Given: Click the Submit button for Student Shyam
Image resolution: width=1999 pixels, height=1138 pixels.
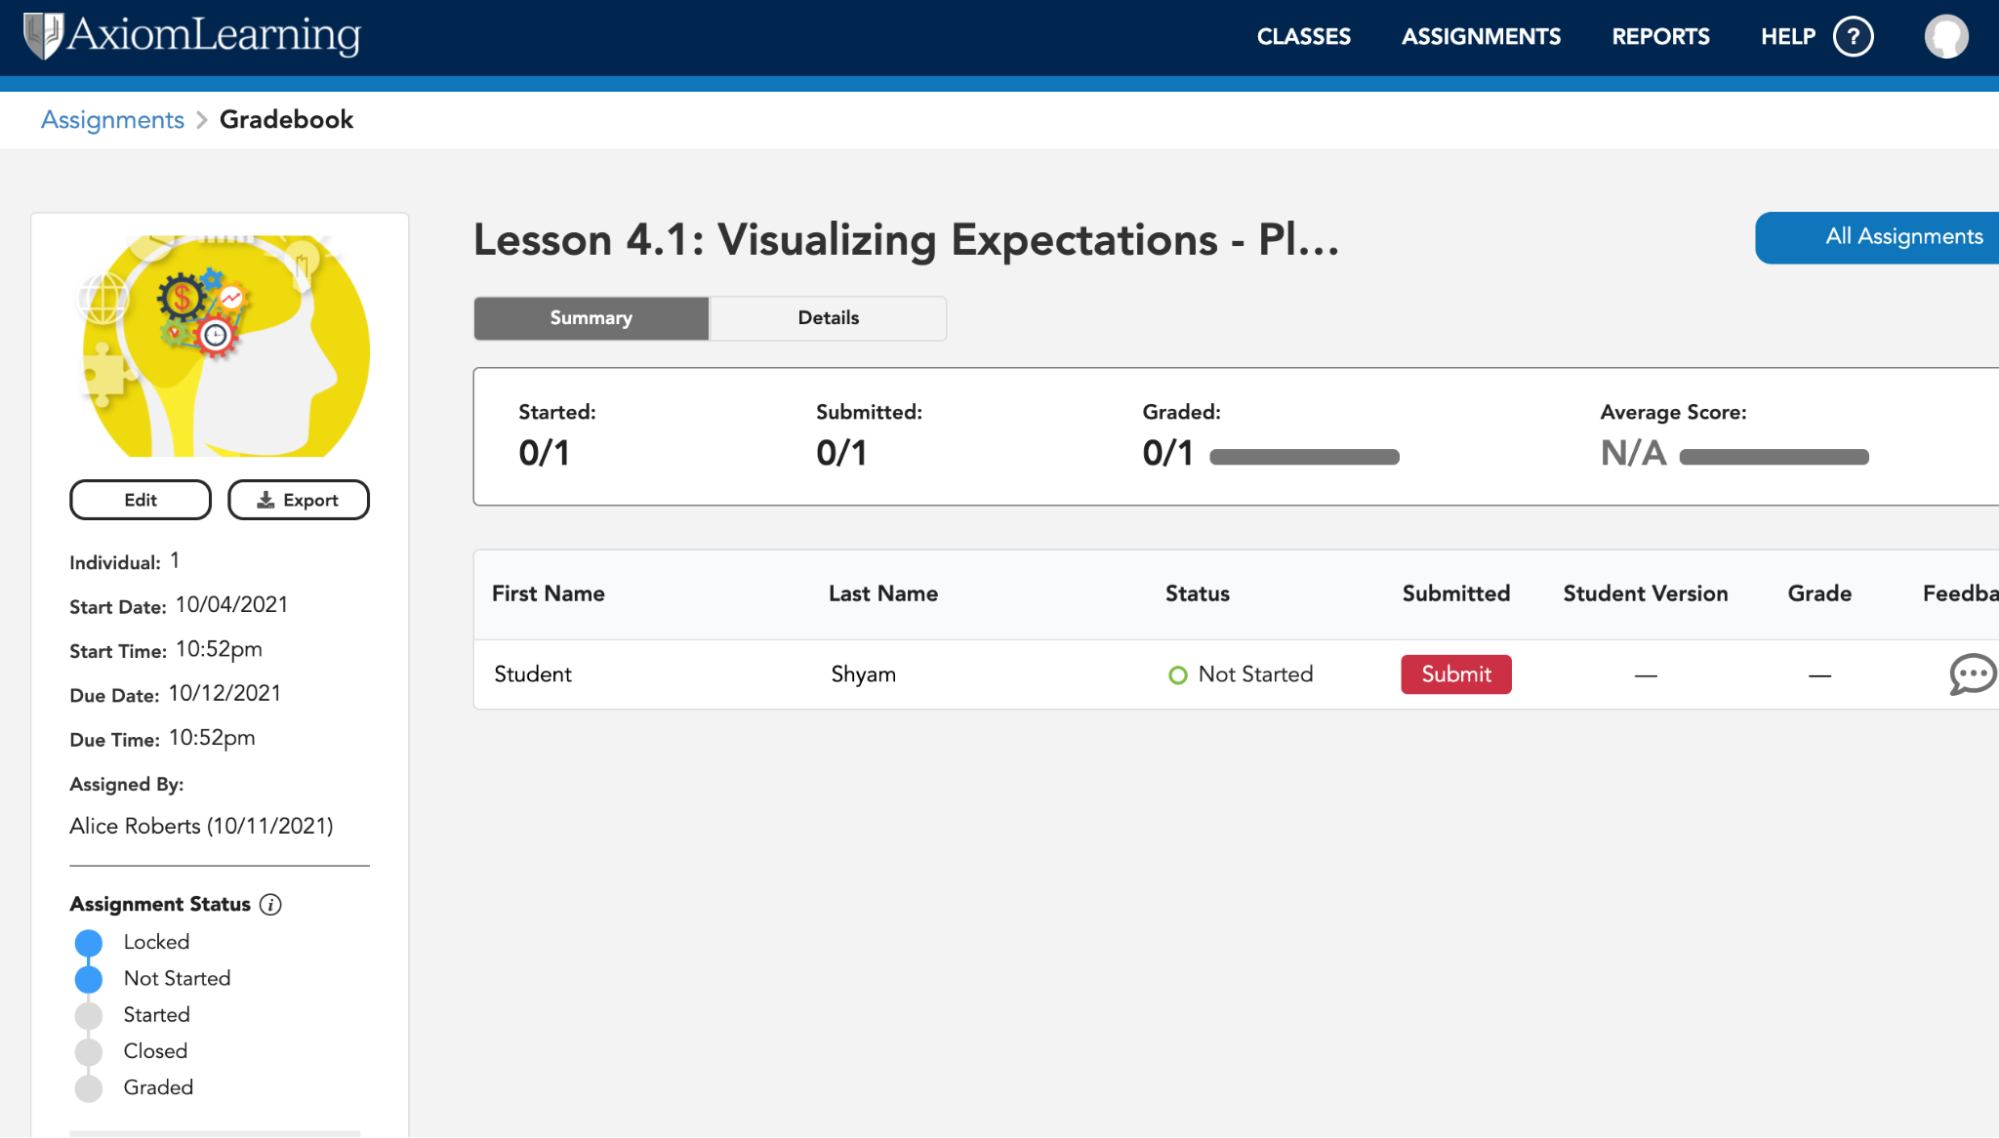Looking at the screenshot, I should pyautogui.click(x=1455, y=674).
